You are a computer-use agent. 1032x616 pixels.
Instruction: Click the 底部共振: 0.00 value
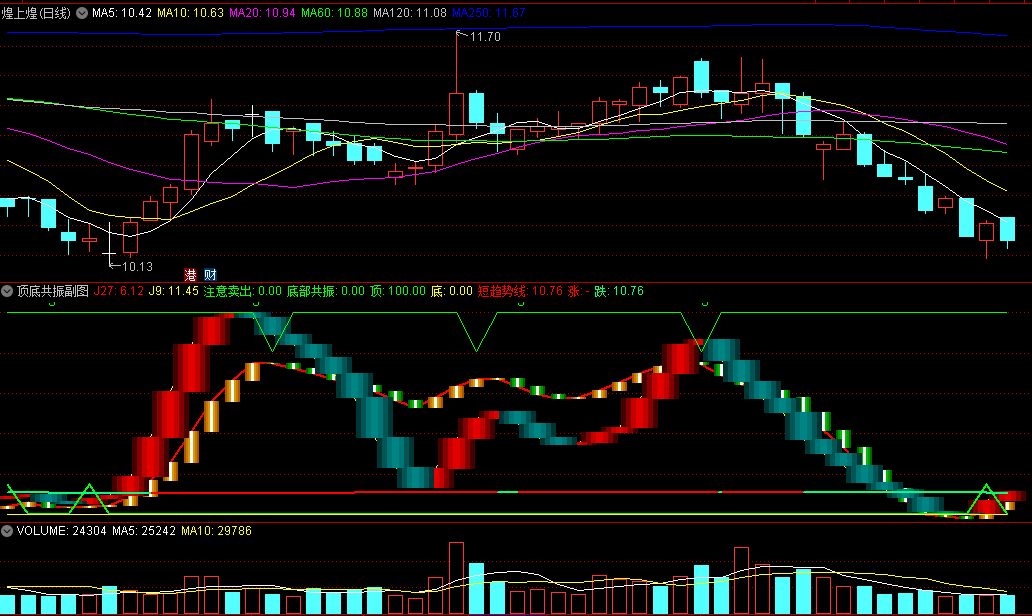325,291
